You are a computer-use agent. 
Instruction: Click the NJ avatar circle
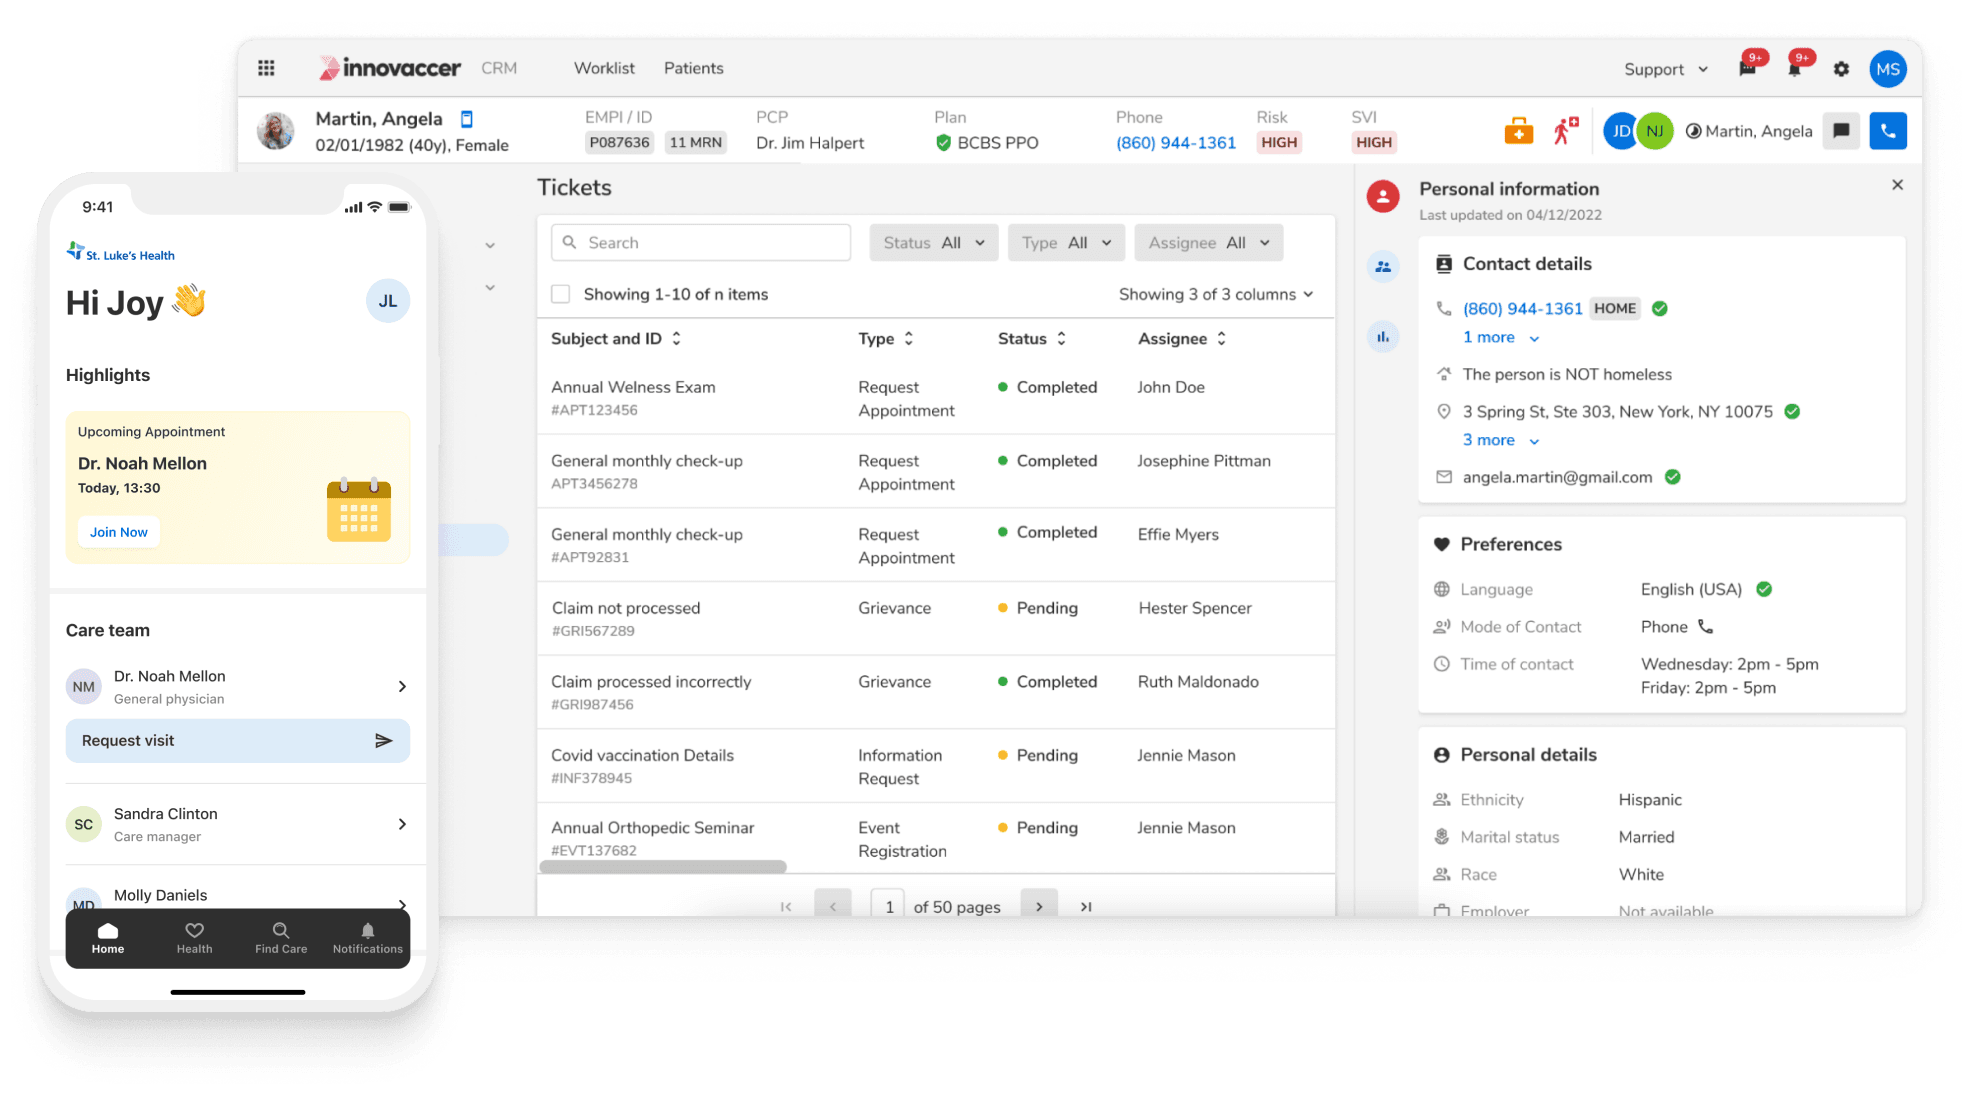pos(1655,131)
